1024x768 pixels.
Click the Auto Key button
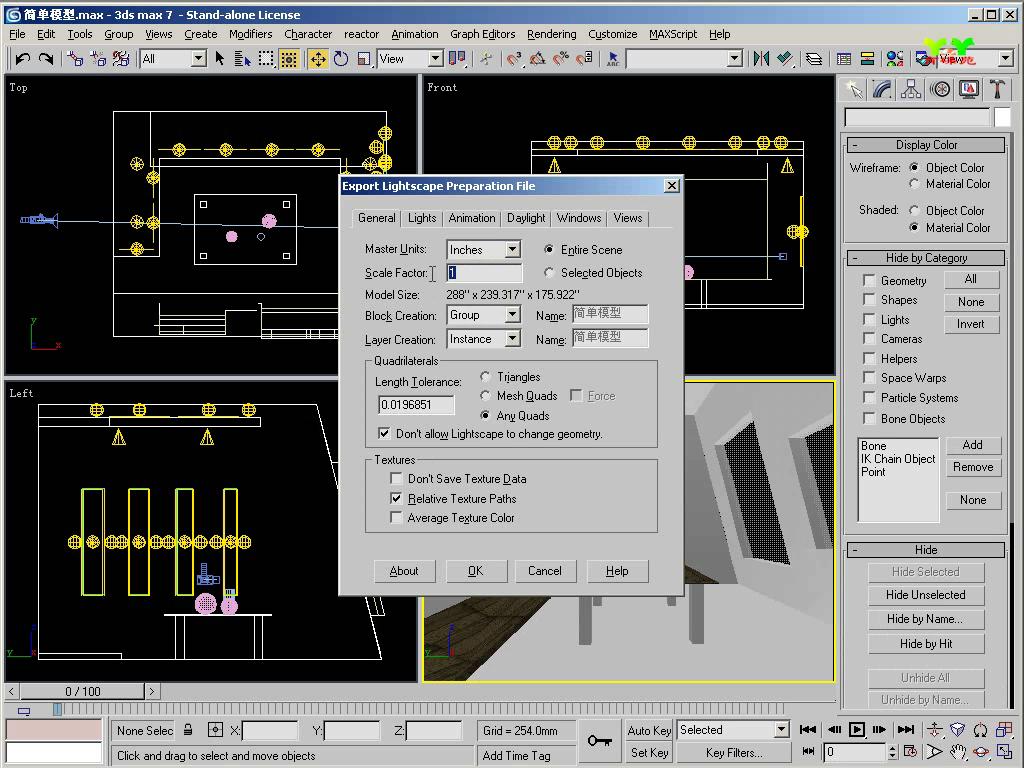pyautogui.click(x=649, y=730)
